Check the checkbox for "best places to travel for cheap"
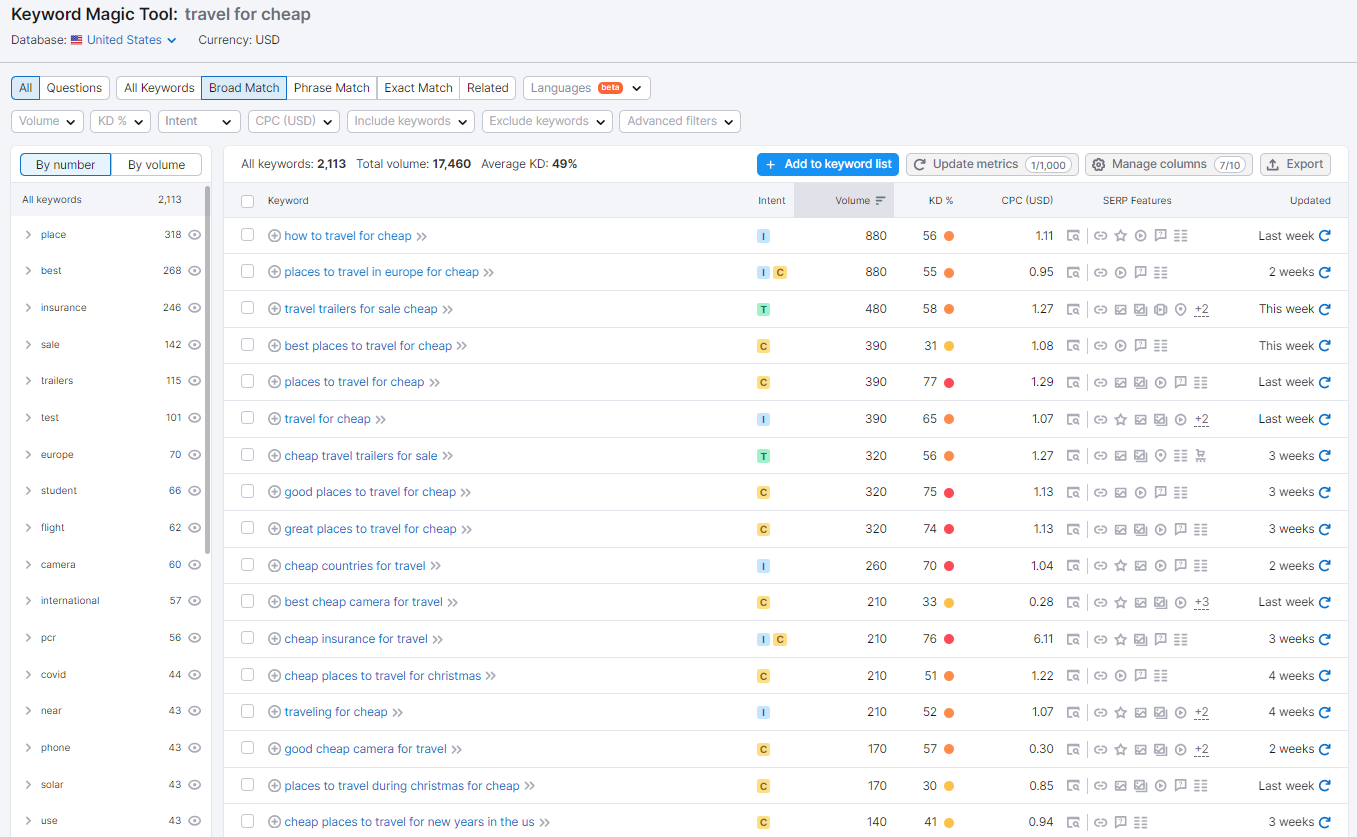 [x=247, y=345]
